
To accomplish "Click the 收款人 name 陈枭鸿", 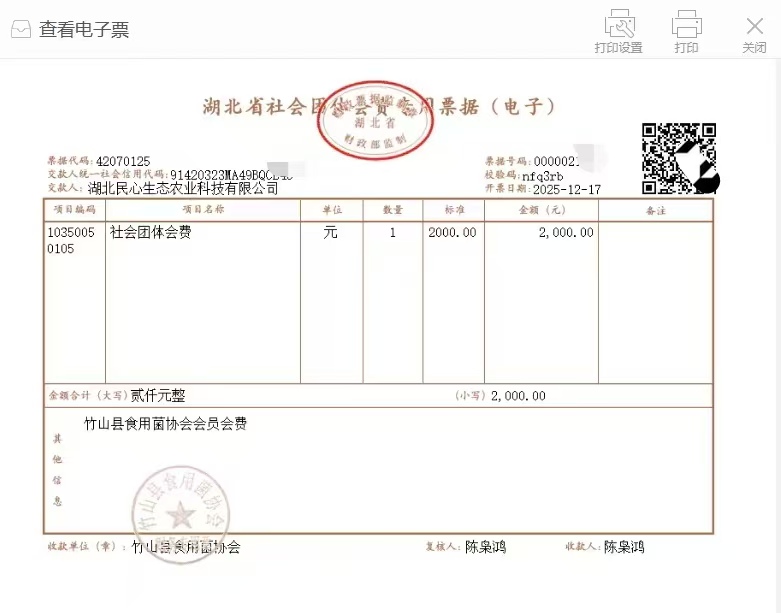I will click(x=624, y=547).
